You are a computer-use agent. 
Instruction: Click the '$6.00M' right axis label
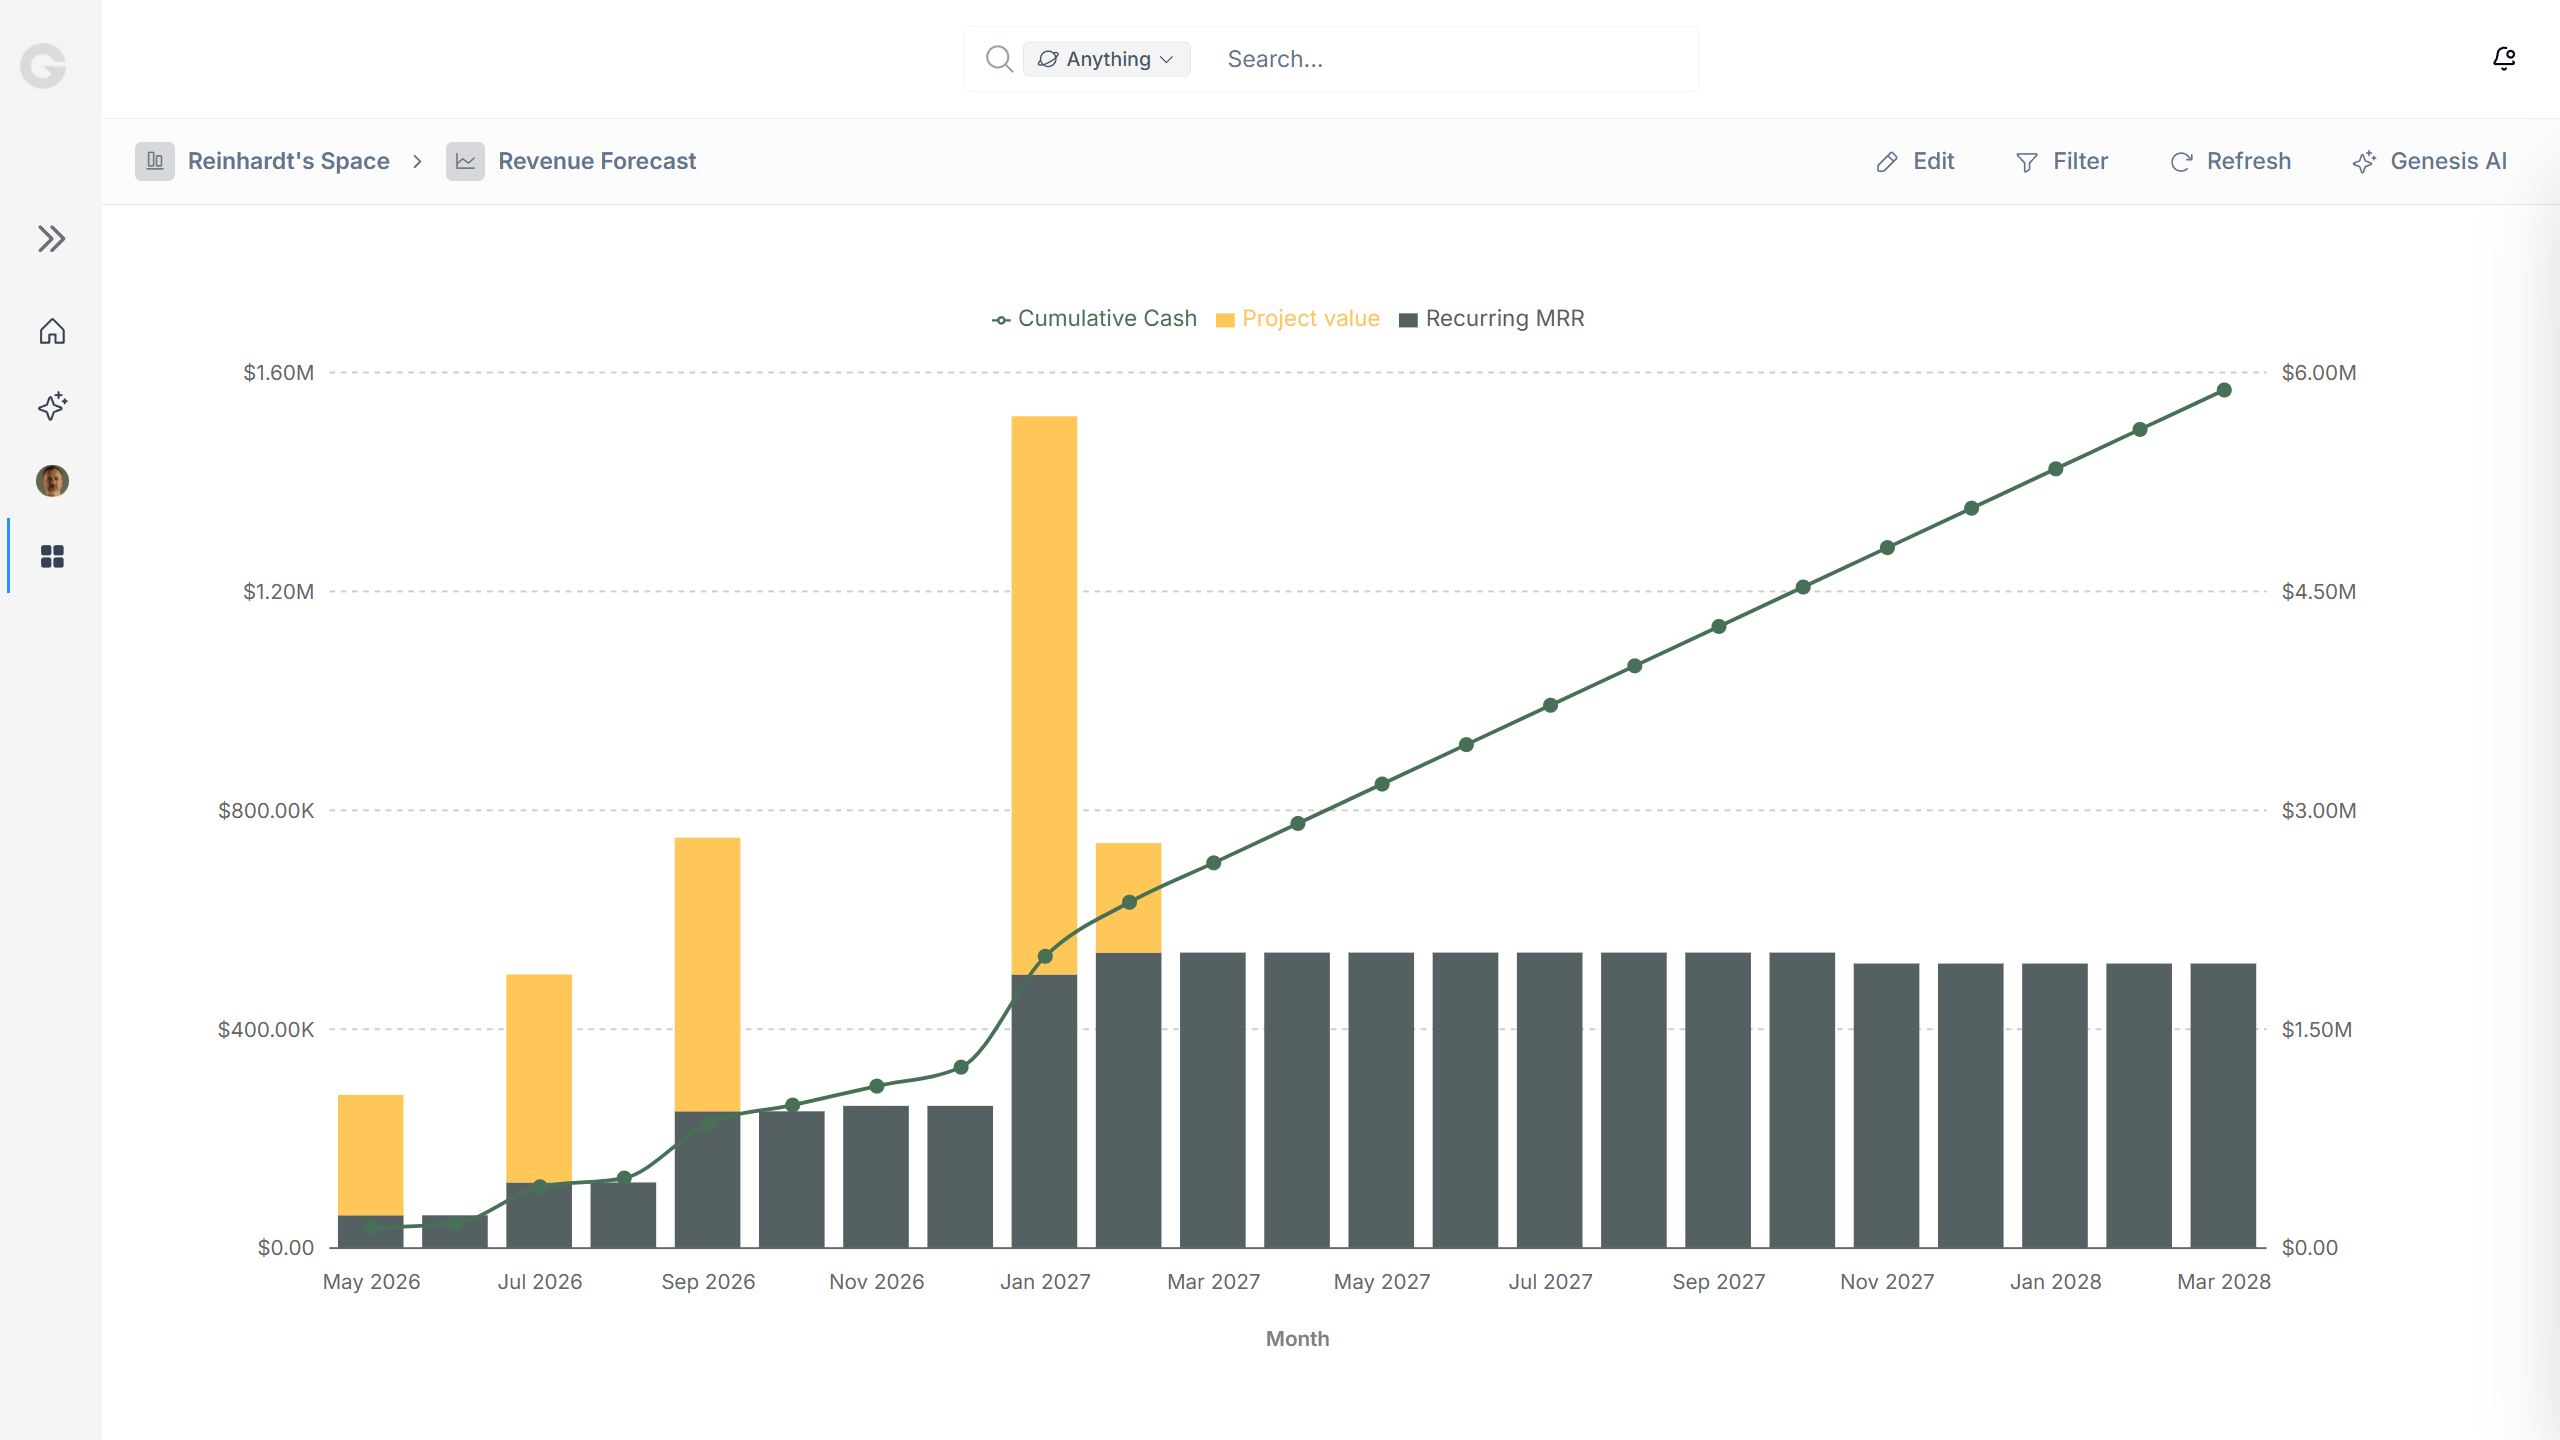pyautogui.click(x=2319, y=373)
